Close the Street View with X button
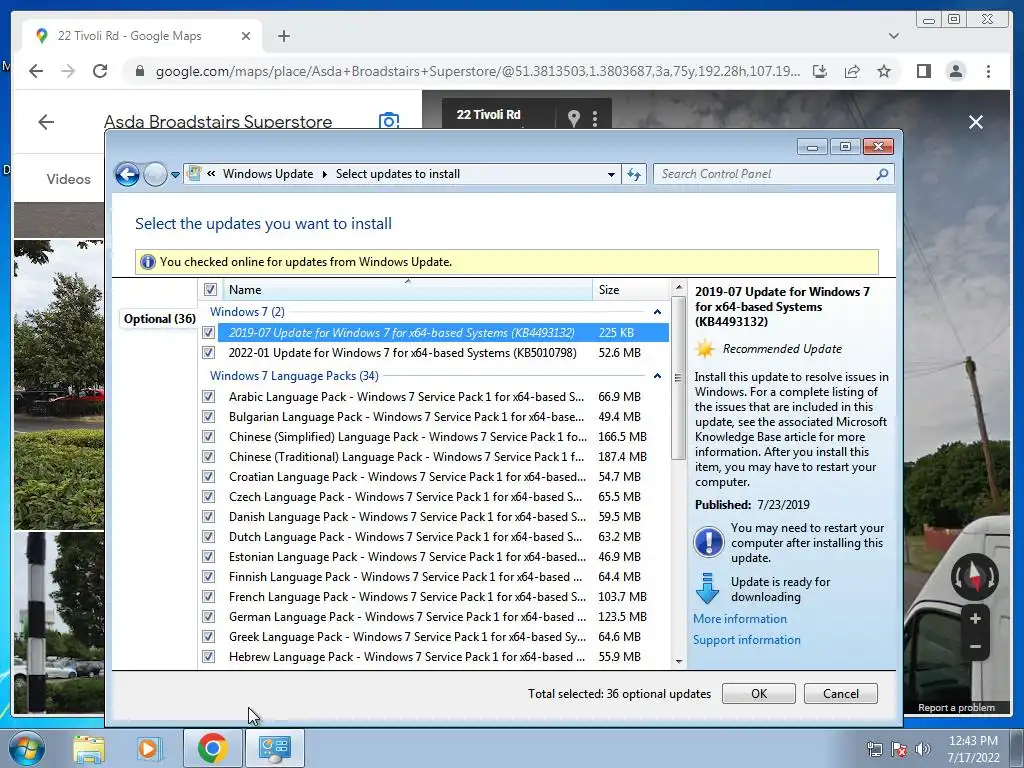Viewport: 1024px width, 768px height. [976, 122]
